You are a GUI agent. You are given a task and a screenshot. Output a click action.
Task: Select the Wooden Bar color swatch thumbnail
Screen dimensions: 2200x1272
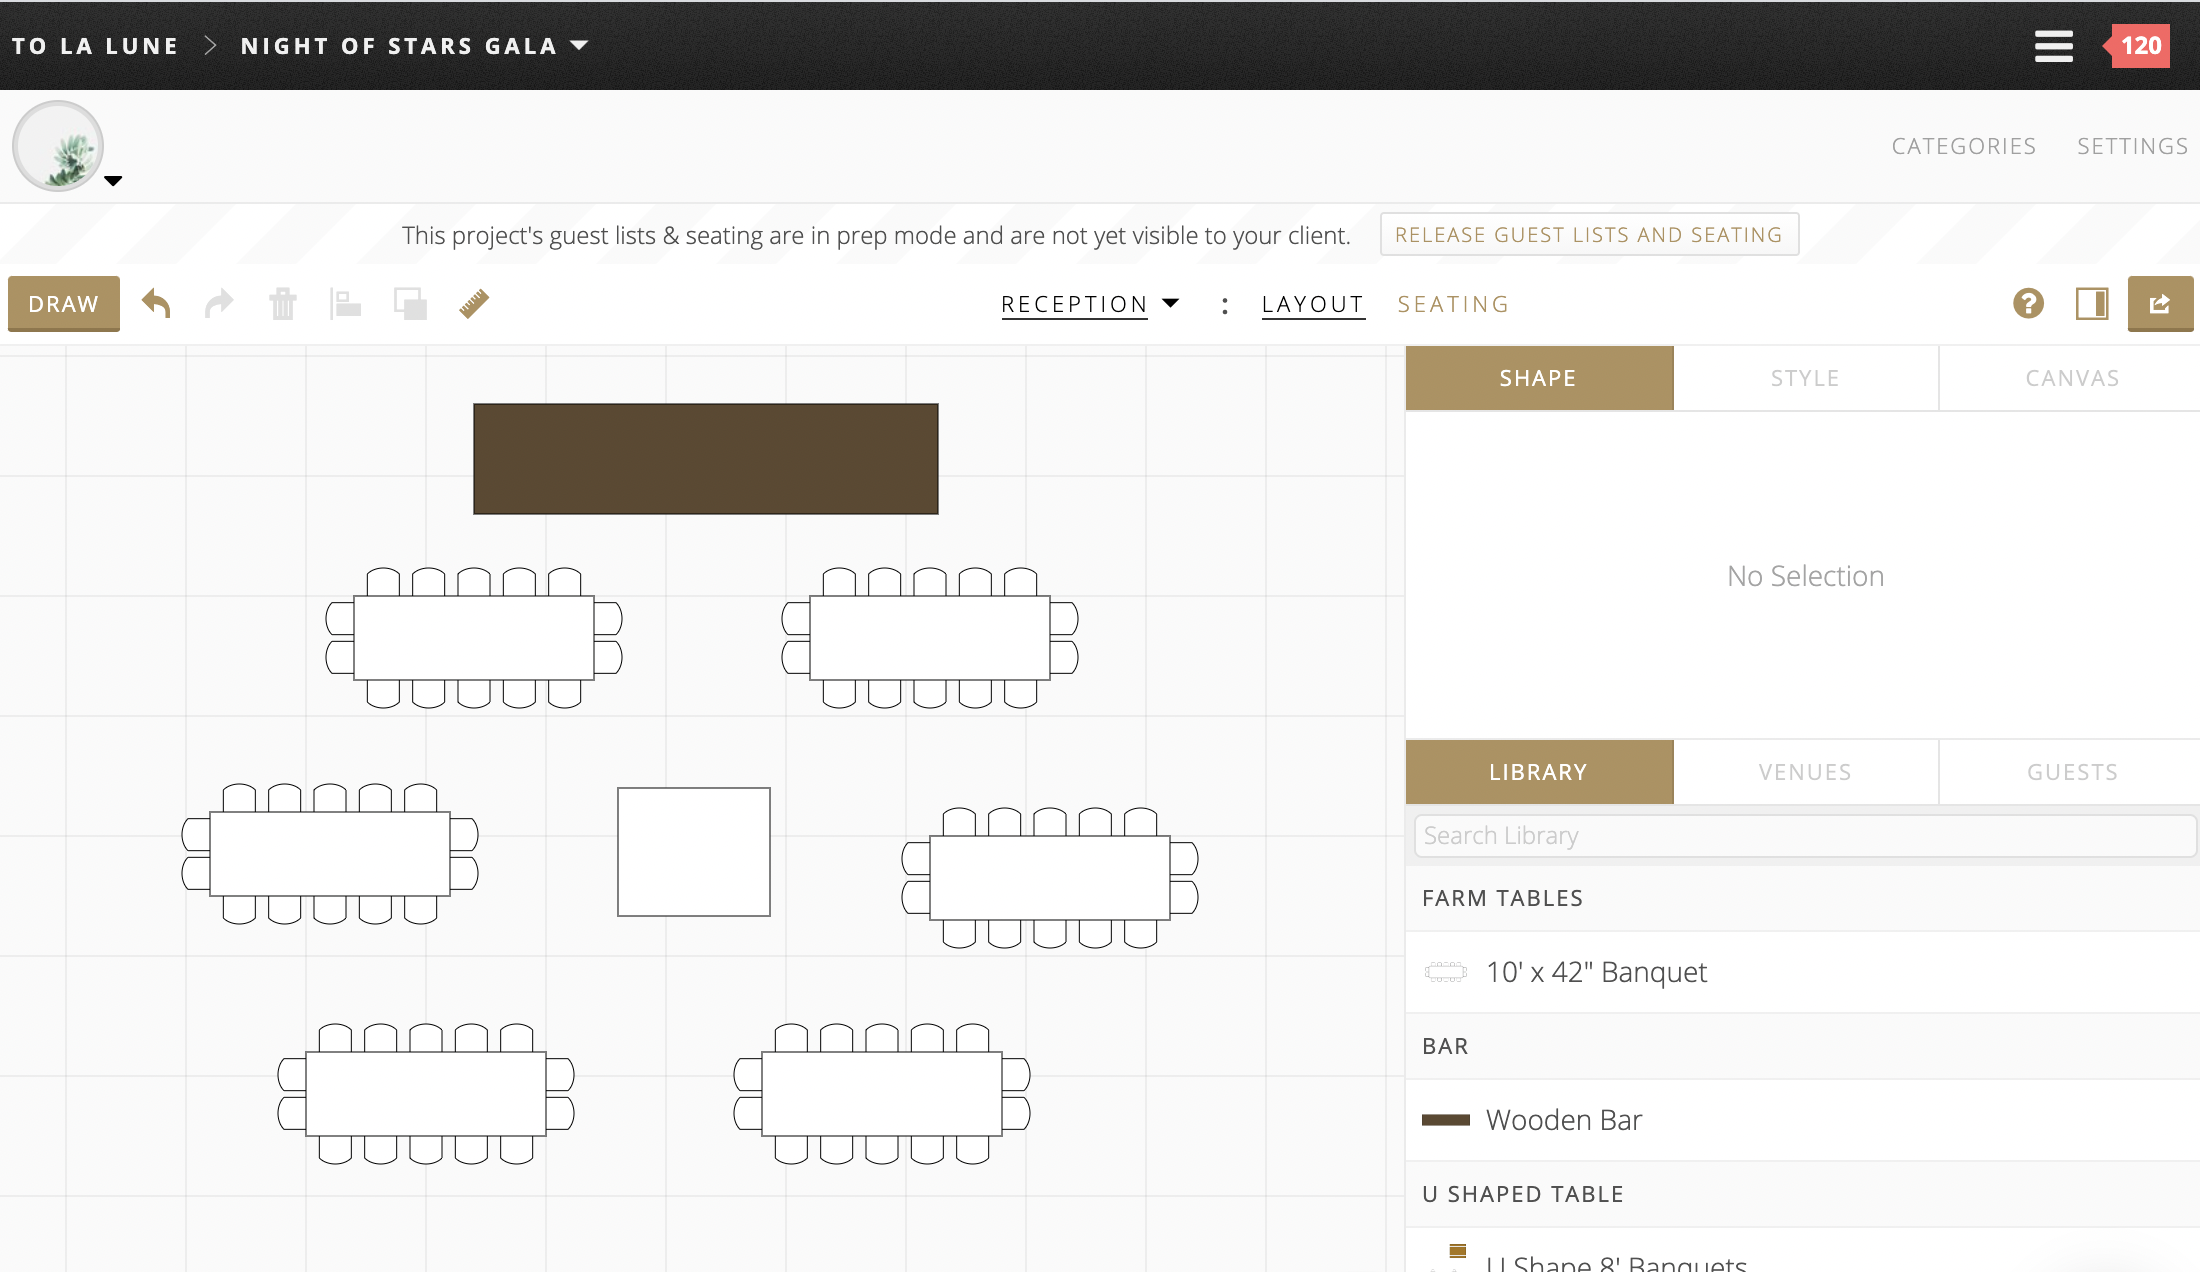(x=1445, y=1120)
